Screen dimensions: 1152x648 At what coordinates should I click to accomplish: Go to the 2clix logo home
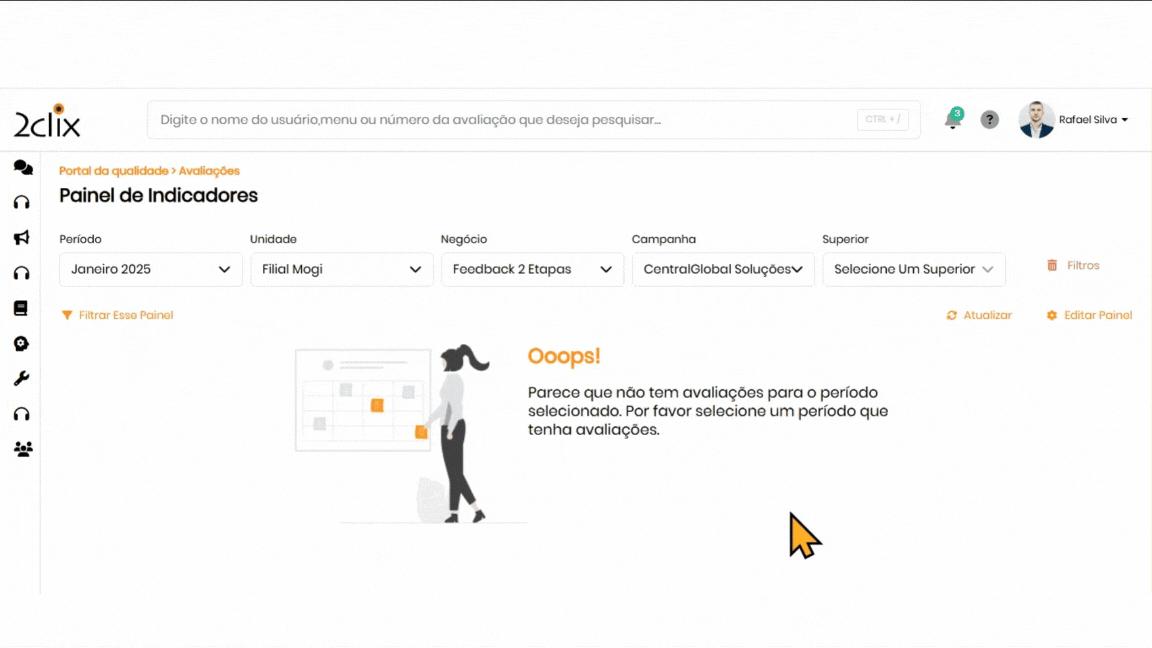pos(47,121)
